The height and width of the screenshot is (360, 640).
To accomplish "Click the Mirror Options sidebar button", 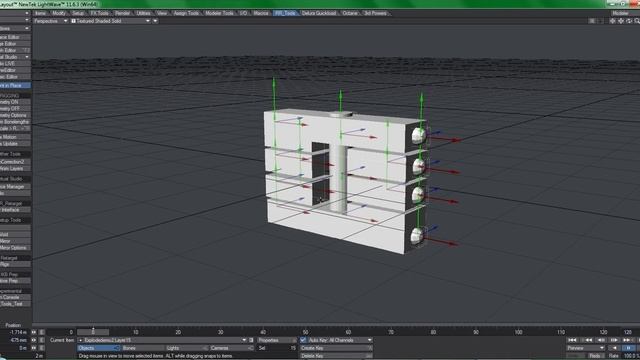I will (15, 248).
